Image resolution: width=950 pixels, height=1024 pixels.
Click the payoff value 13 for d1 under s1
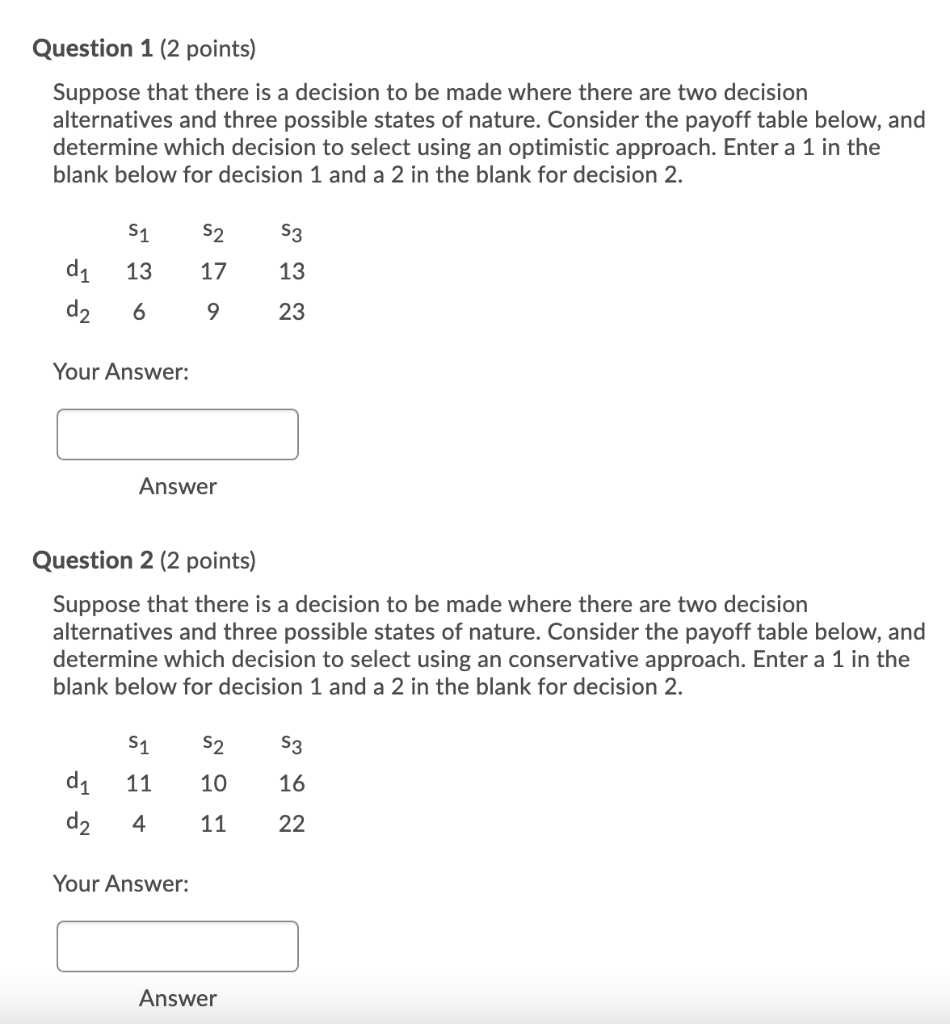[139, 270]
